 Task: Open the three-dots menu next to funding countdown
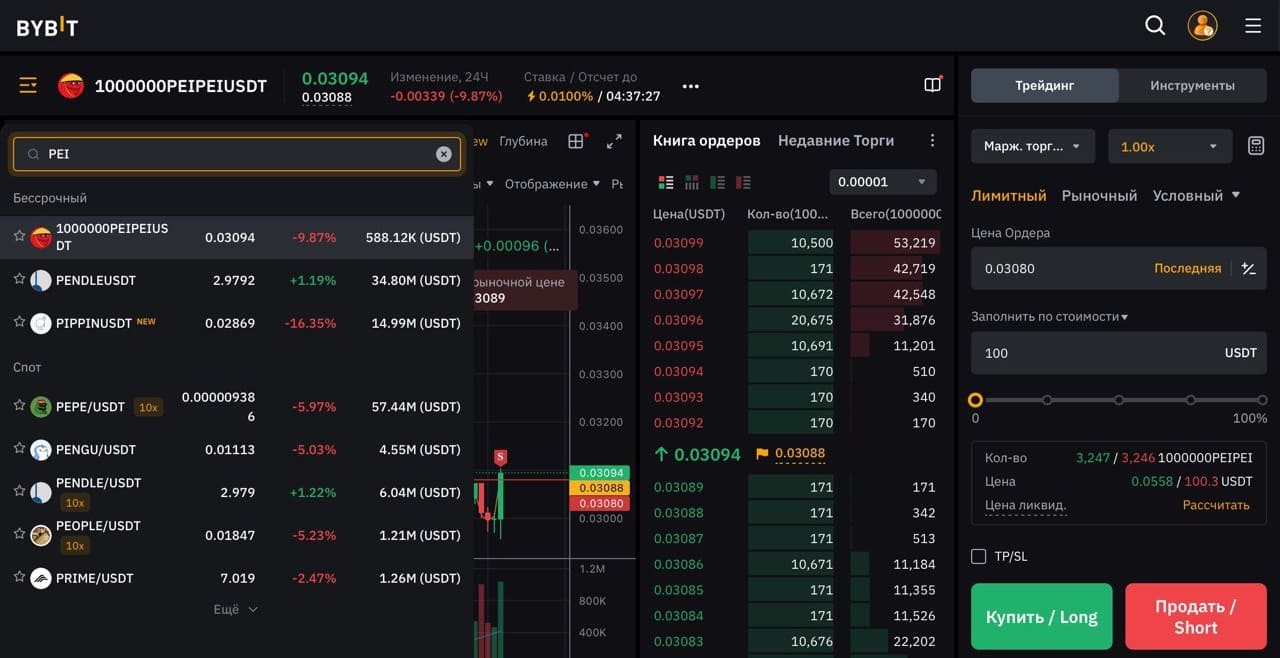coord(690,87)
